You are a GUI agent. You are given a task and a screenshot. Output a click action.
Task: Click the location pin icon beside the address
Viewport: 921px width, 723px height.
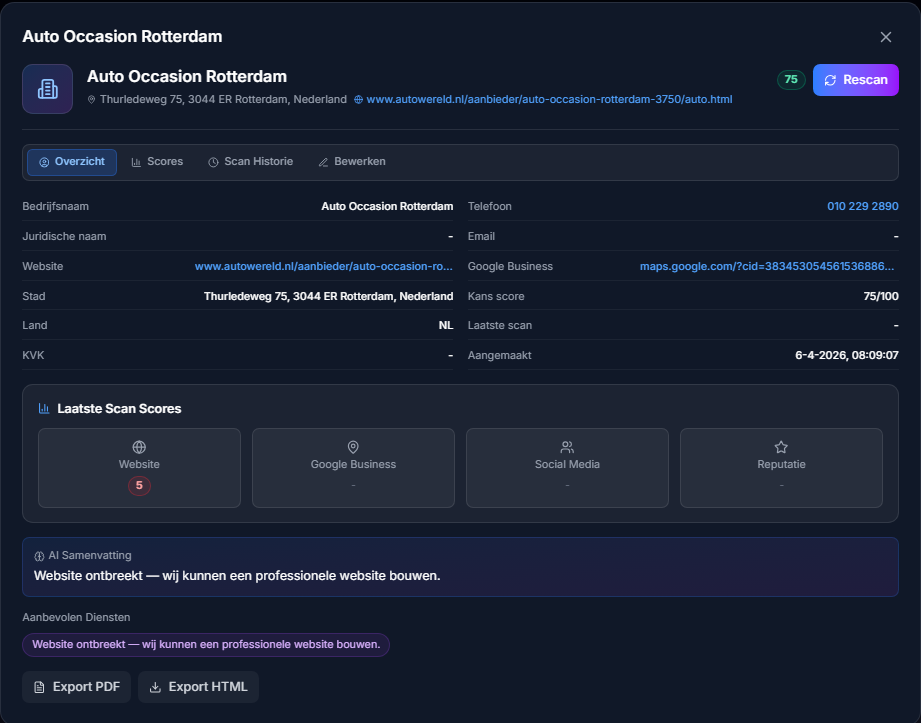coord(92,100)
